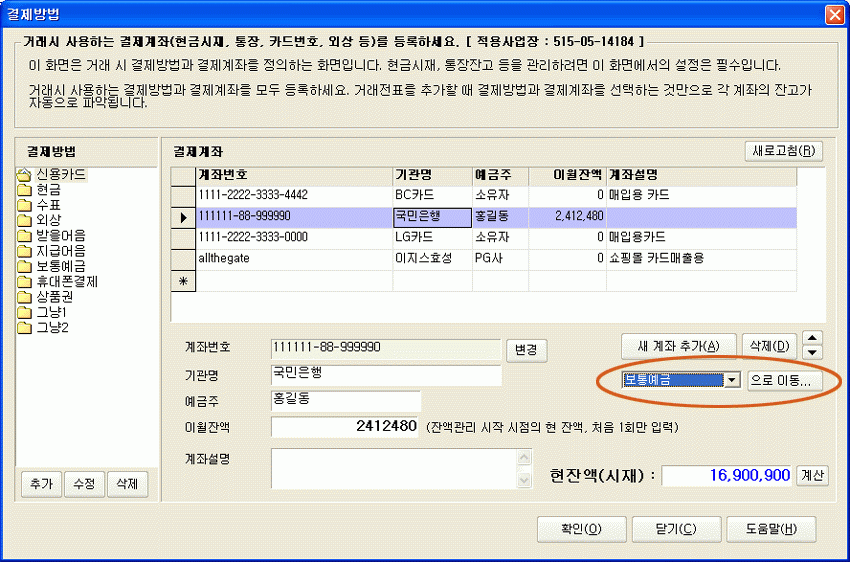Image resolution: width=850 pixels, height=562 pixels.
Task: Open 도움말(H) help
Action: click(x=771, y=529)
